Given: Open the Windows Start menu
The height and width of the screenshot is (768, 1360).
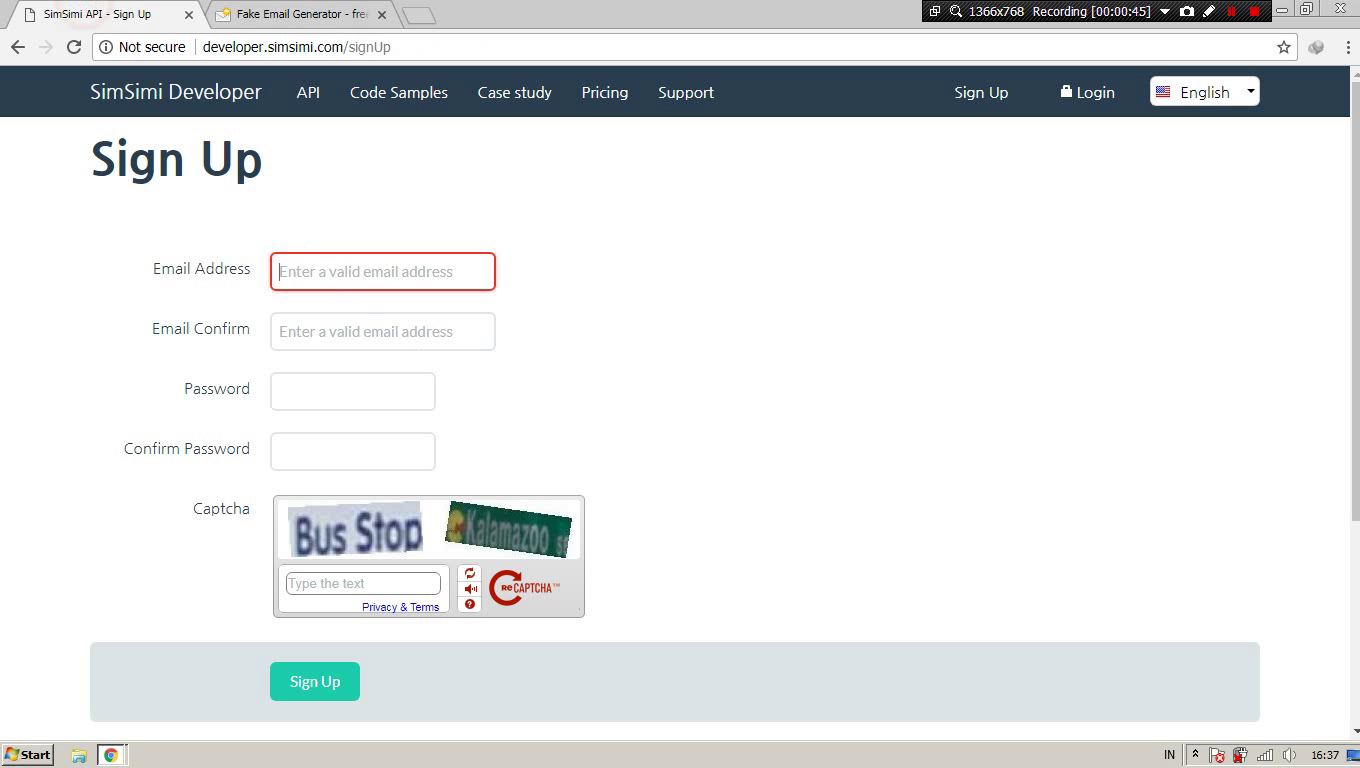Looking at the screenshot, I should (x=28, y=755).
